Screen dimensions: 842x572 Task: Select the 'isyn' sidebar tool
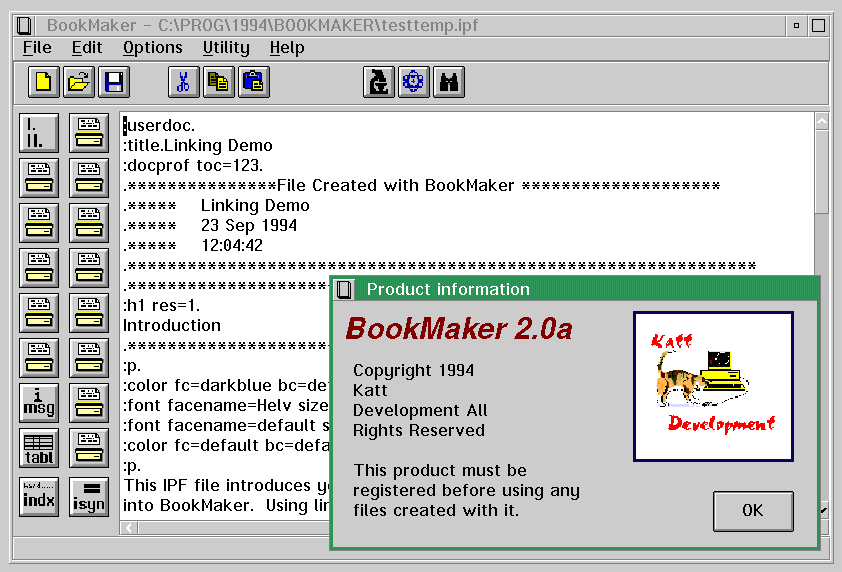(x=89, y=495)
